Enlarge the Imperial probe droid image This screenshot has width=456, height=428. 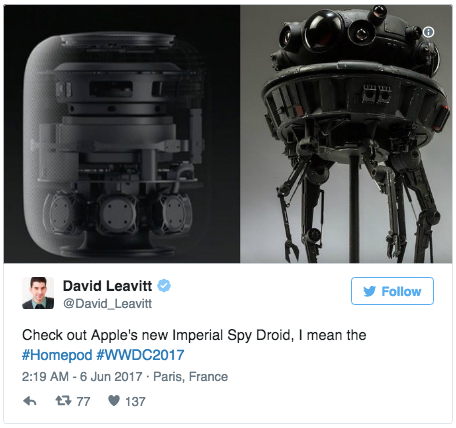point(346,134)
